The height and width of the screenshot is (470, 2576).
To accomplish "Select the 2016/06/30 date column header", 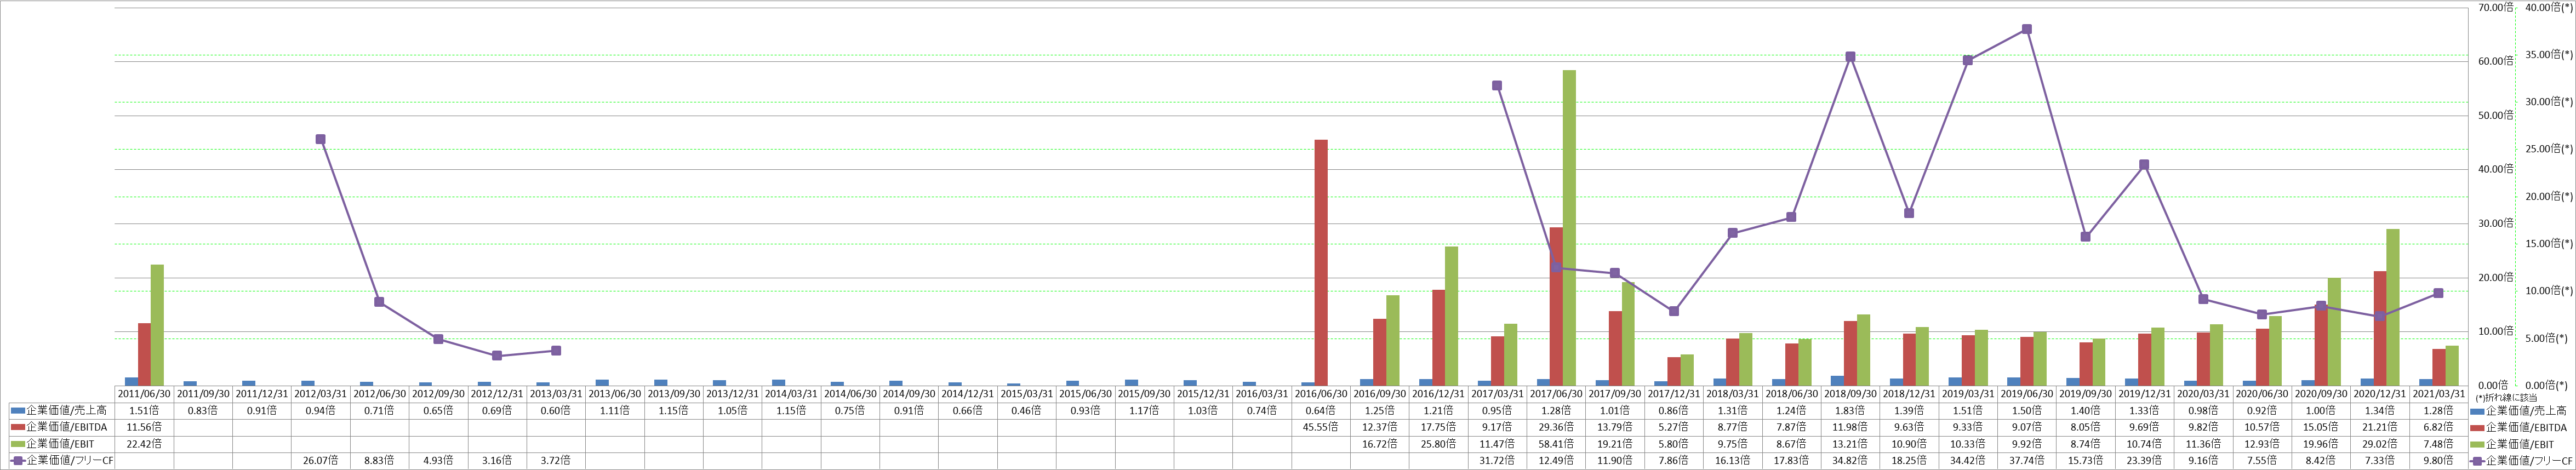I will (1321, 394).
